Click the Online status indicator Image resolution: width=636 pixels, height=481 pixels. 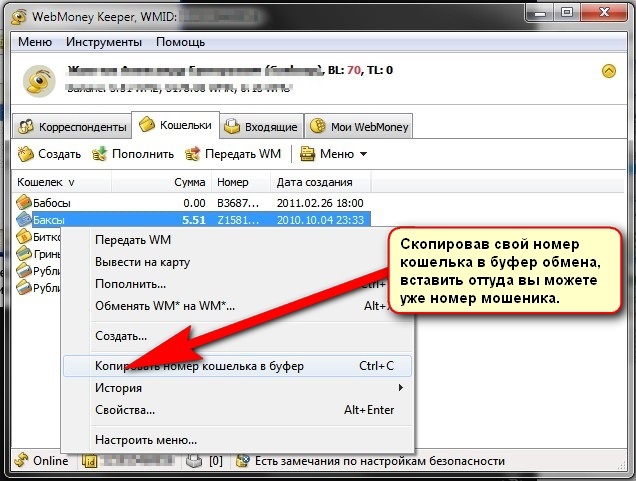pos(41,461)
